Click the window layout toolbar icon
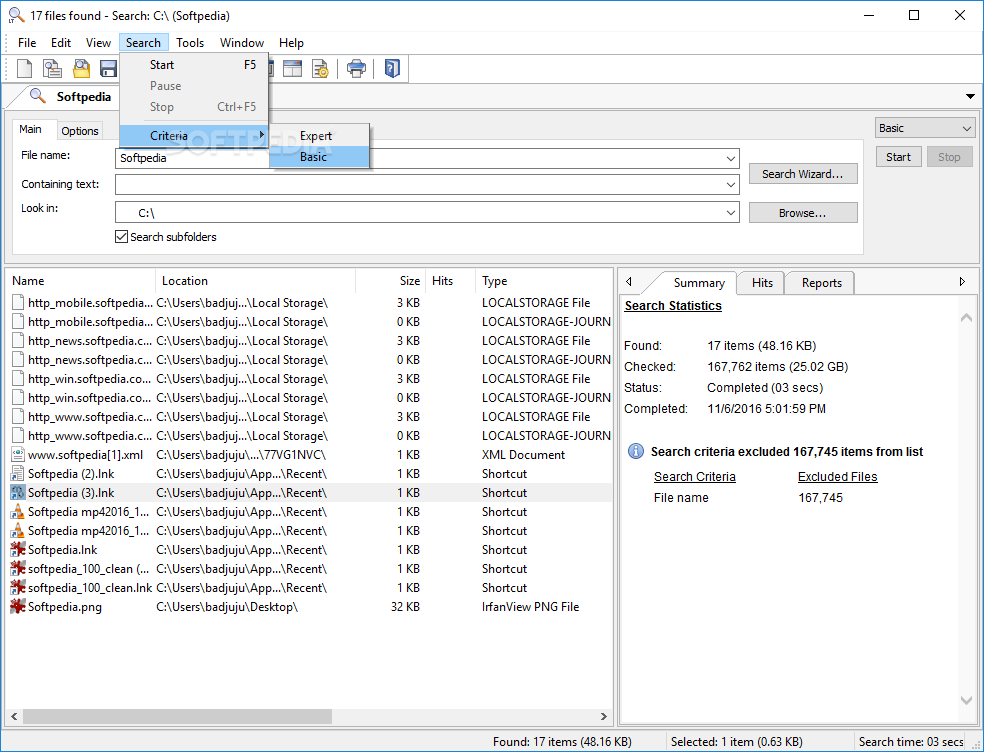 [x=292, y=68]
